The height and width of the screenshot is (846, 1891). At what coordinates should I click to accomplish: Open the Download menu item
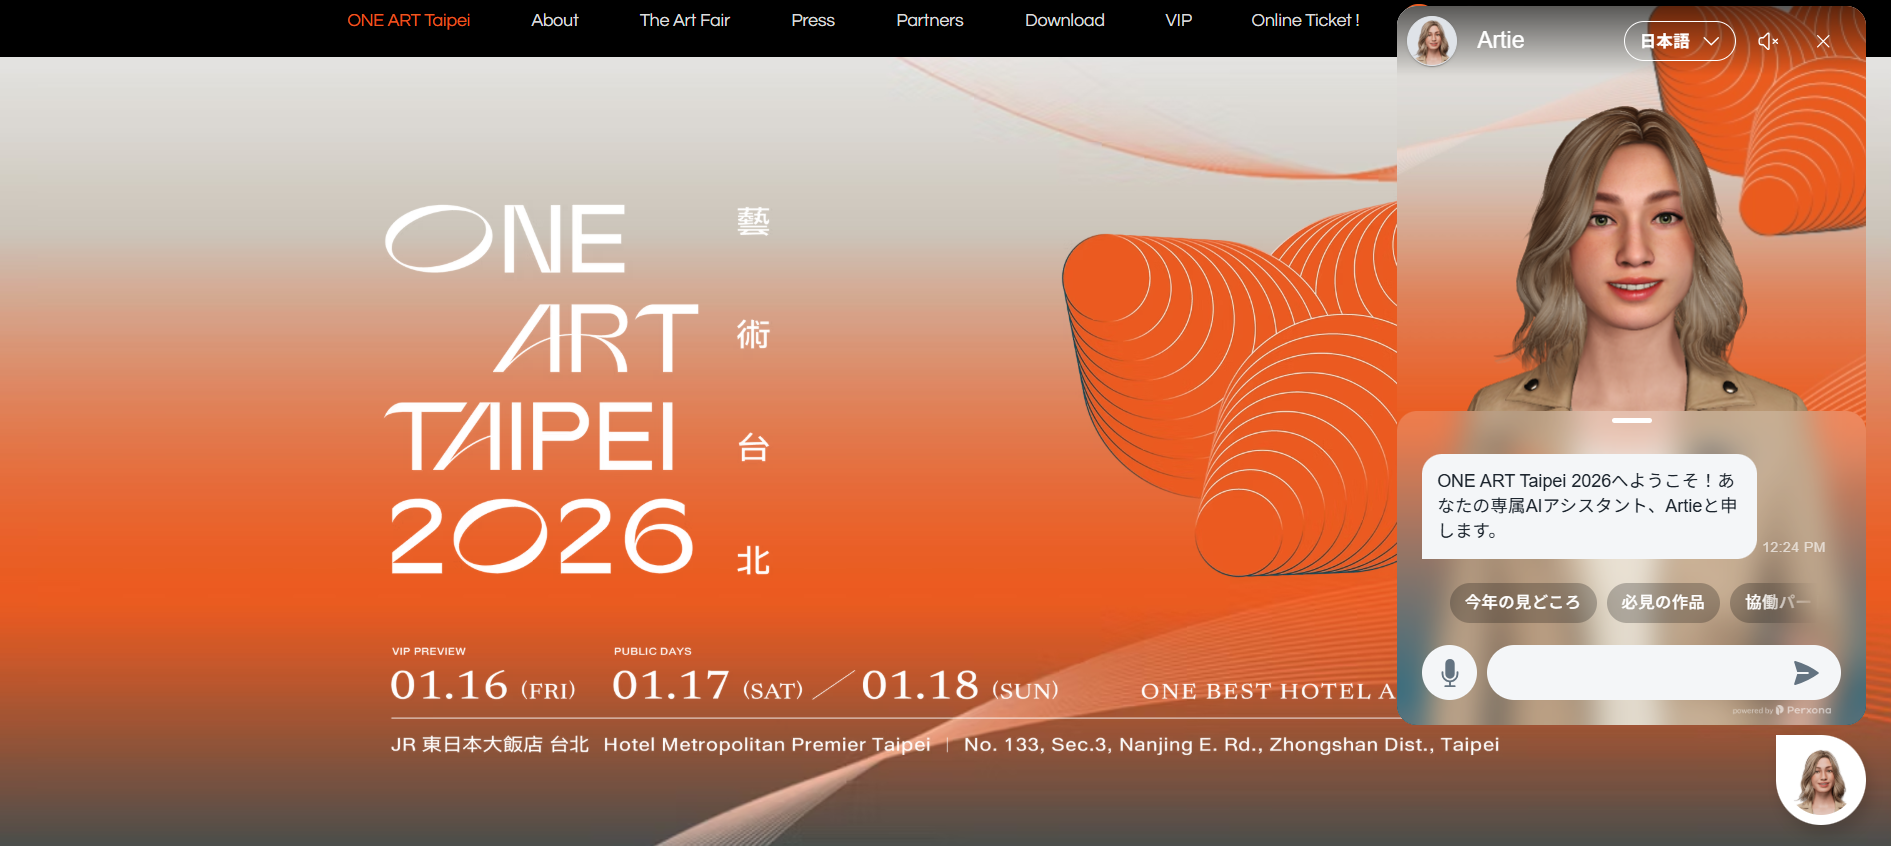pyautogui.click(x=1065, y=20)
